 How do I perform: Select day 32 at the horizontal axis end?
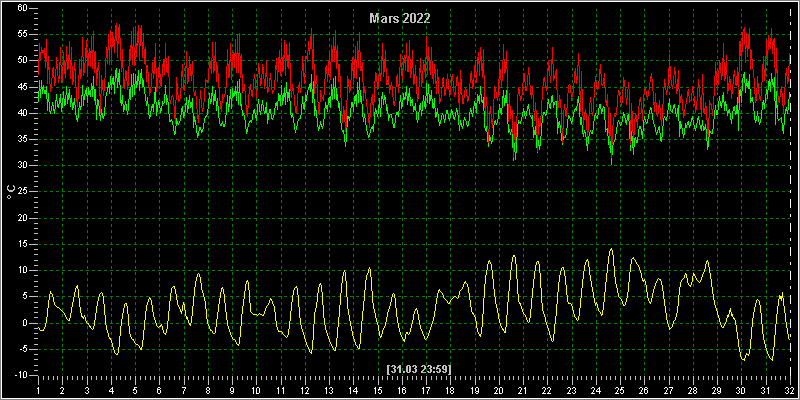coord(790,390)
